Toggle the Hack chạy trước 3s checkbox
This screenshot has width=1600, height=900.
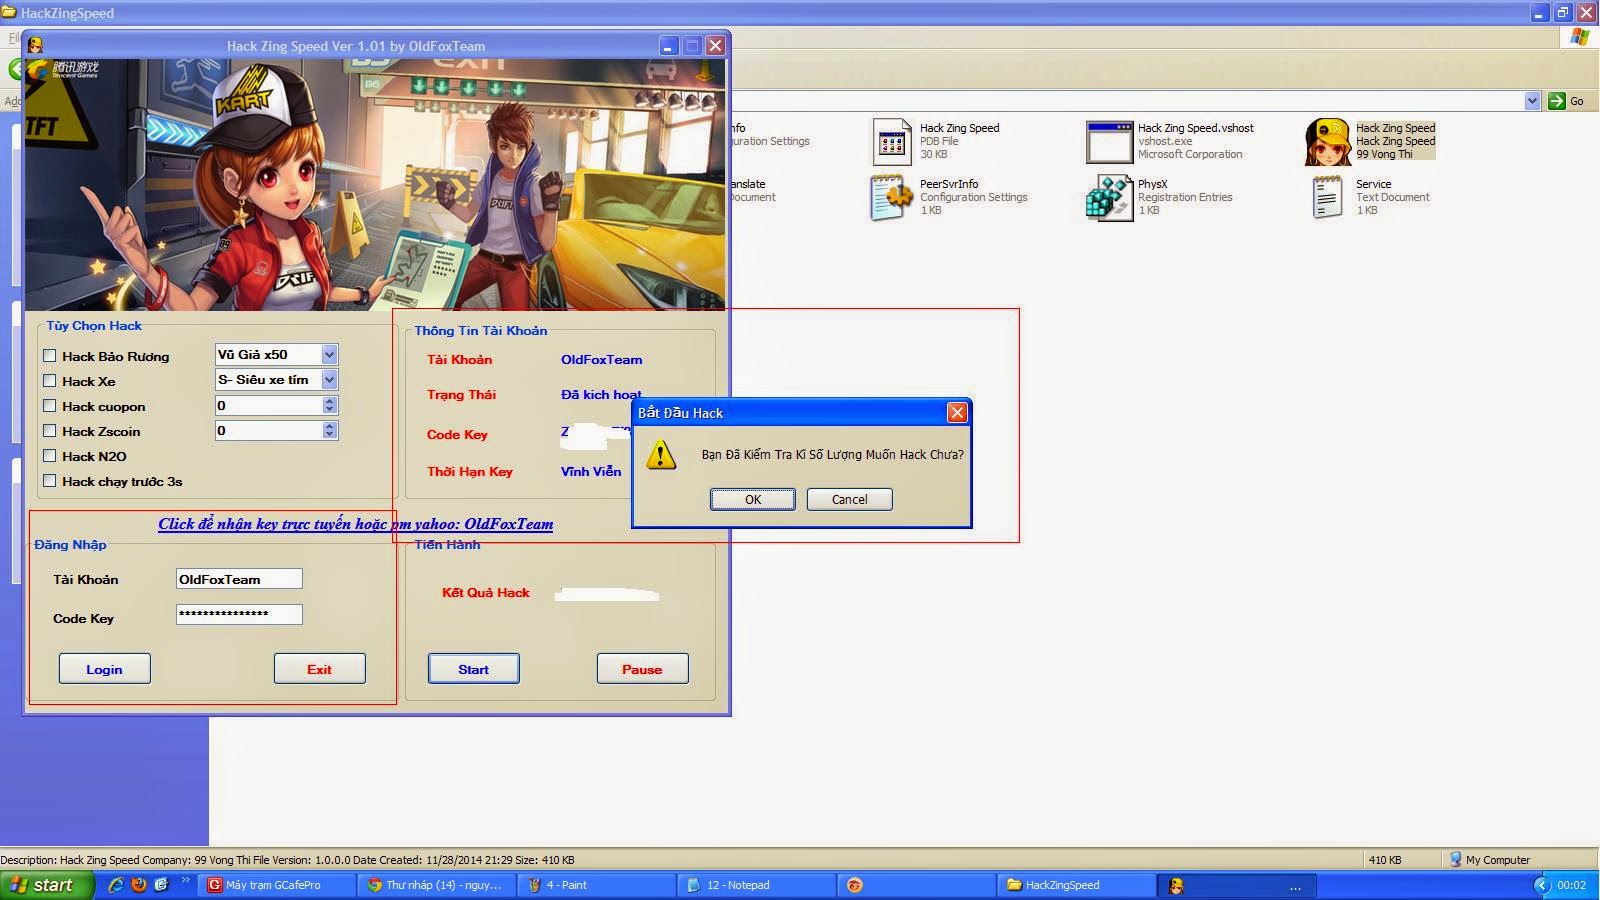click(x=50, y=481)
